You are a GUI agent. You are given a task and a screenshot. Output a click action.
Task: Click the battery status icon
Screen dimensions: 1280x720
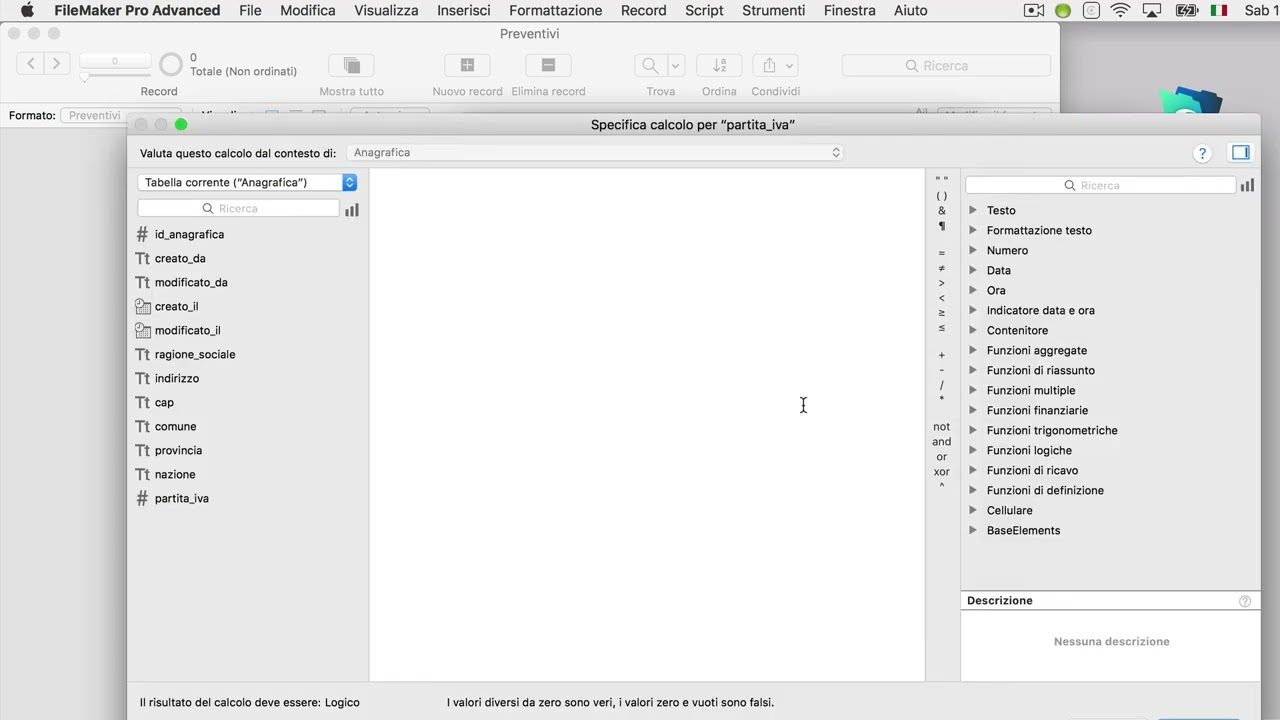[x=1187, y=10]
